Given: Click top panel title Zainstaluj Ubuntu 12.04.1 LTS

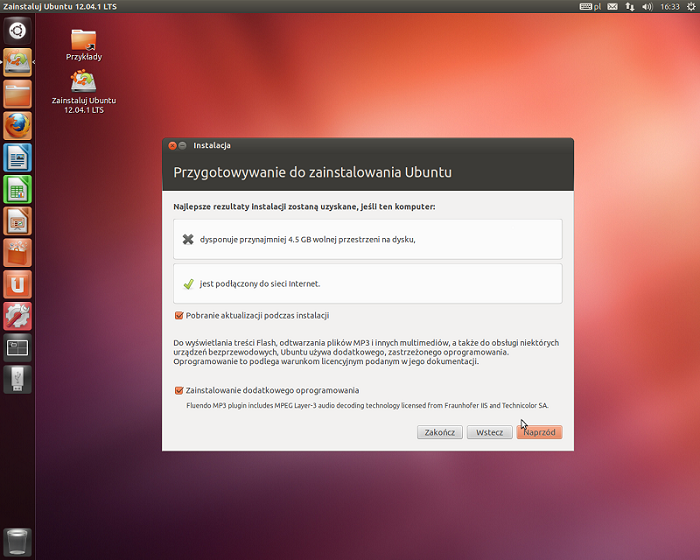Looking at the screenshot, I should click(60, 7).
